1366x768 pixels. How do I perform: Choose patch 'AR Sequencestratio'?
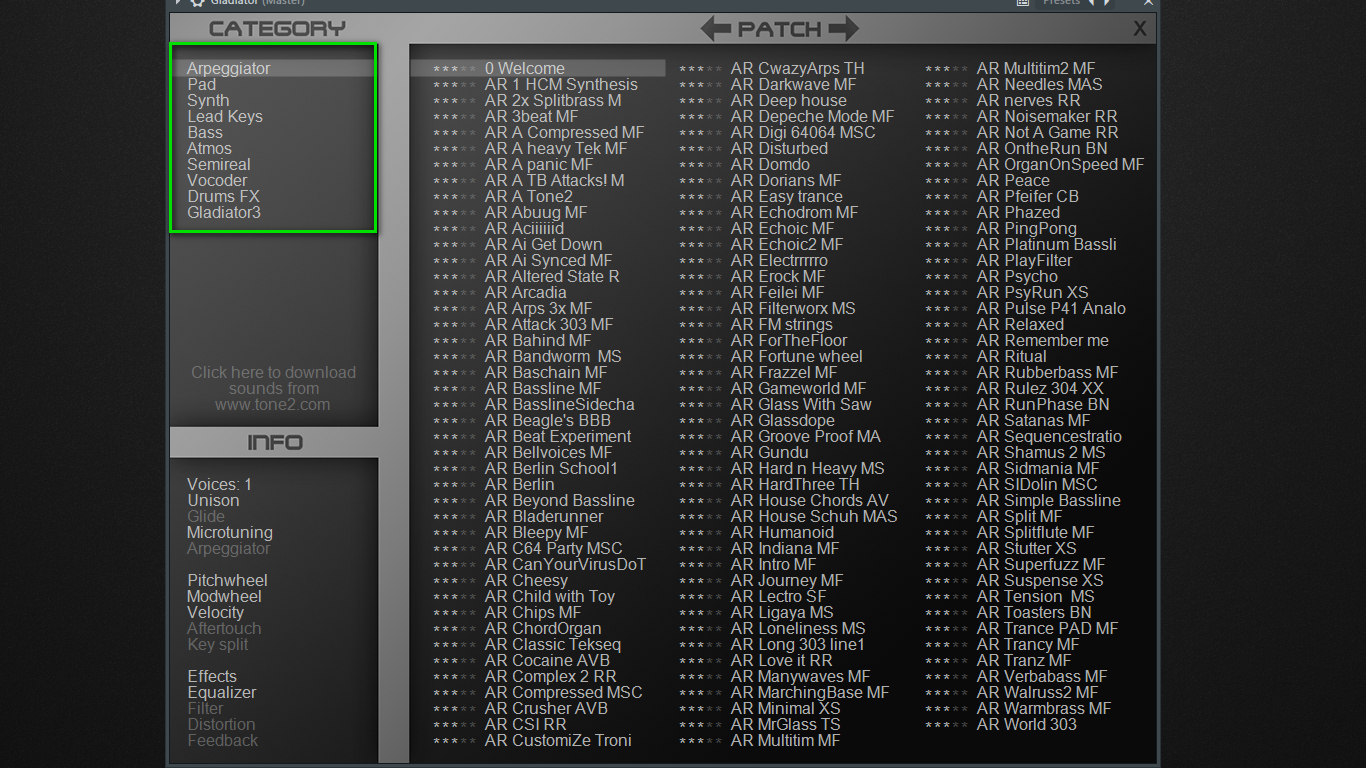click(x=1049, y=437)
